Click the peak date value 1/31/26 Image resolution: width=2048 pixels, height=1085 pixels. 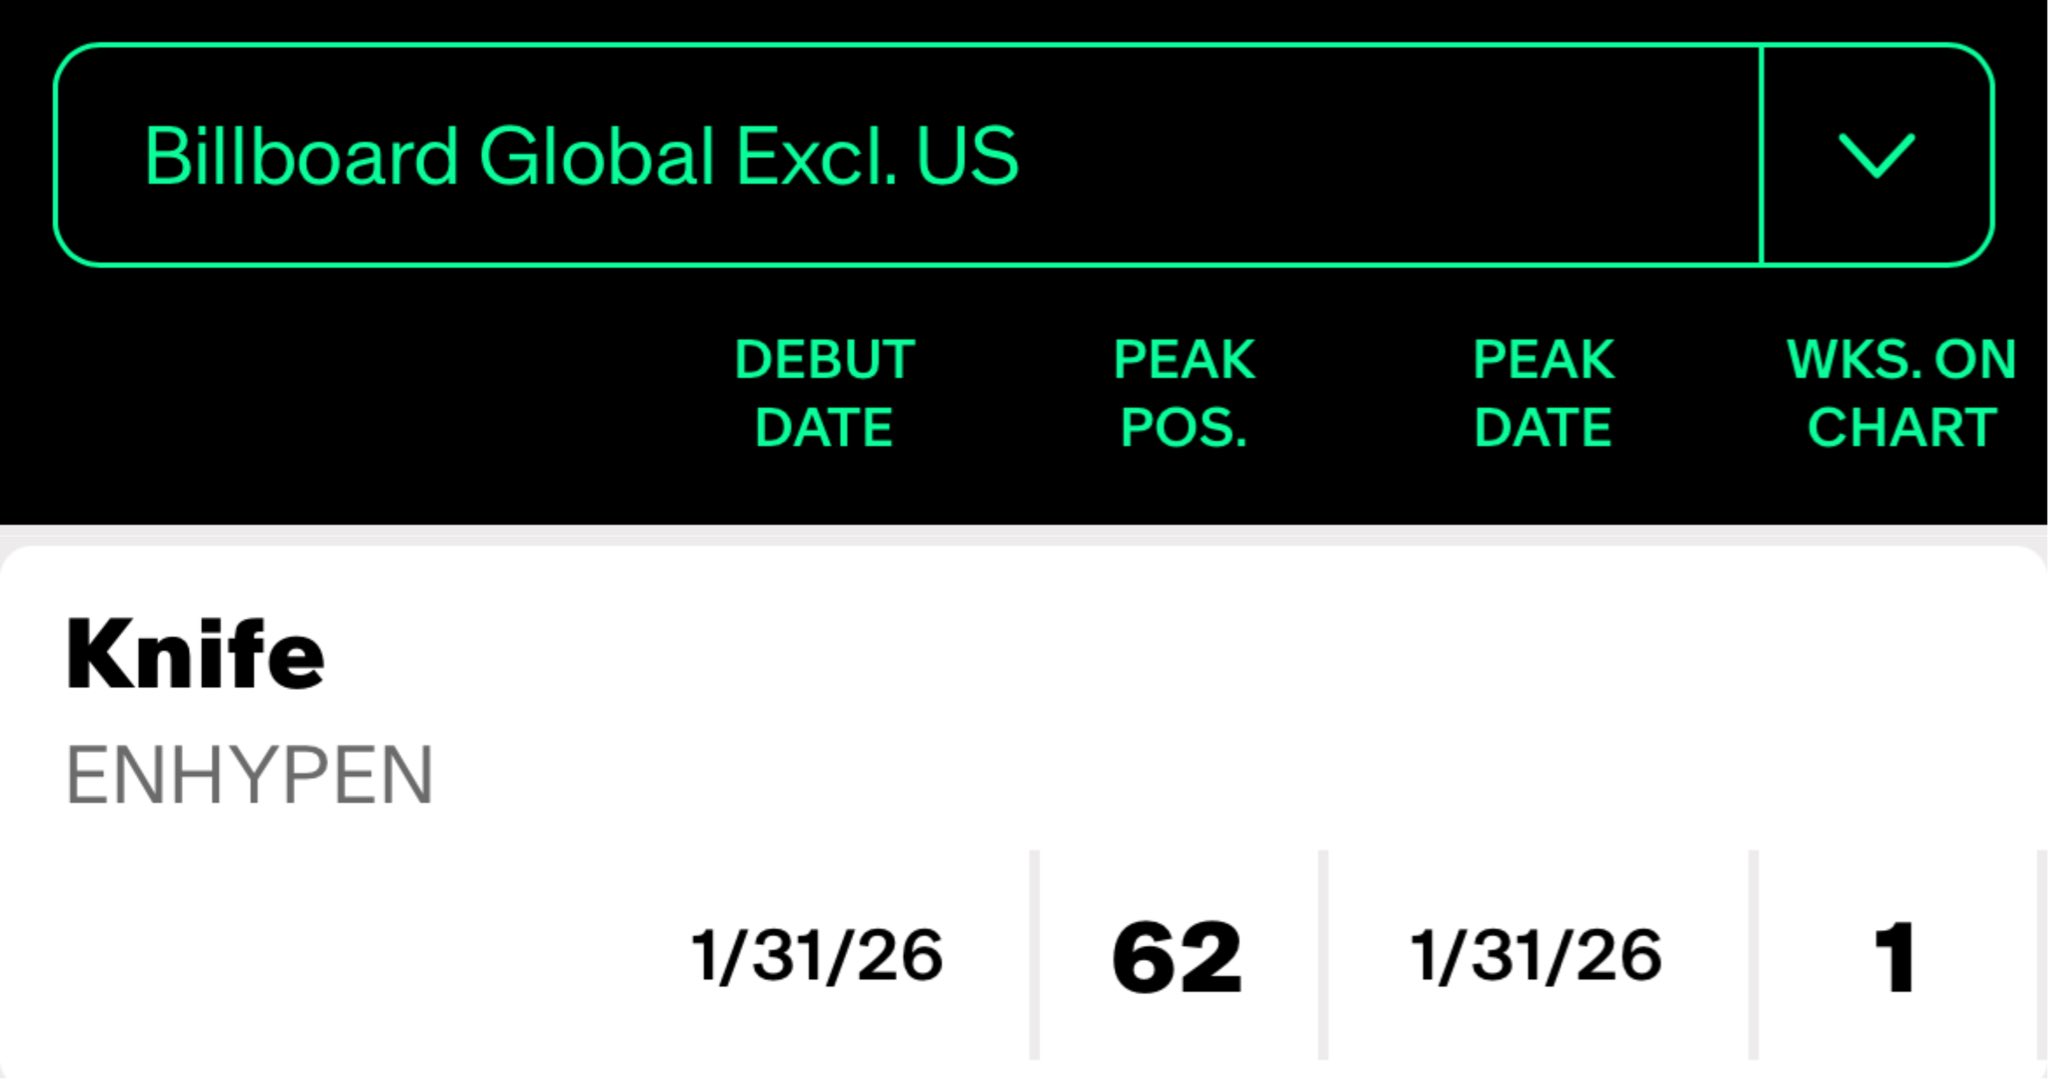click(1536, 956)
